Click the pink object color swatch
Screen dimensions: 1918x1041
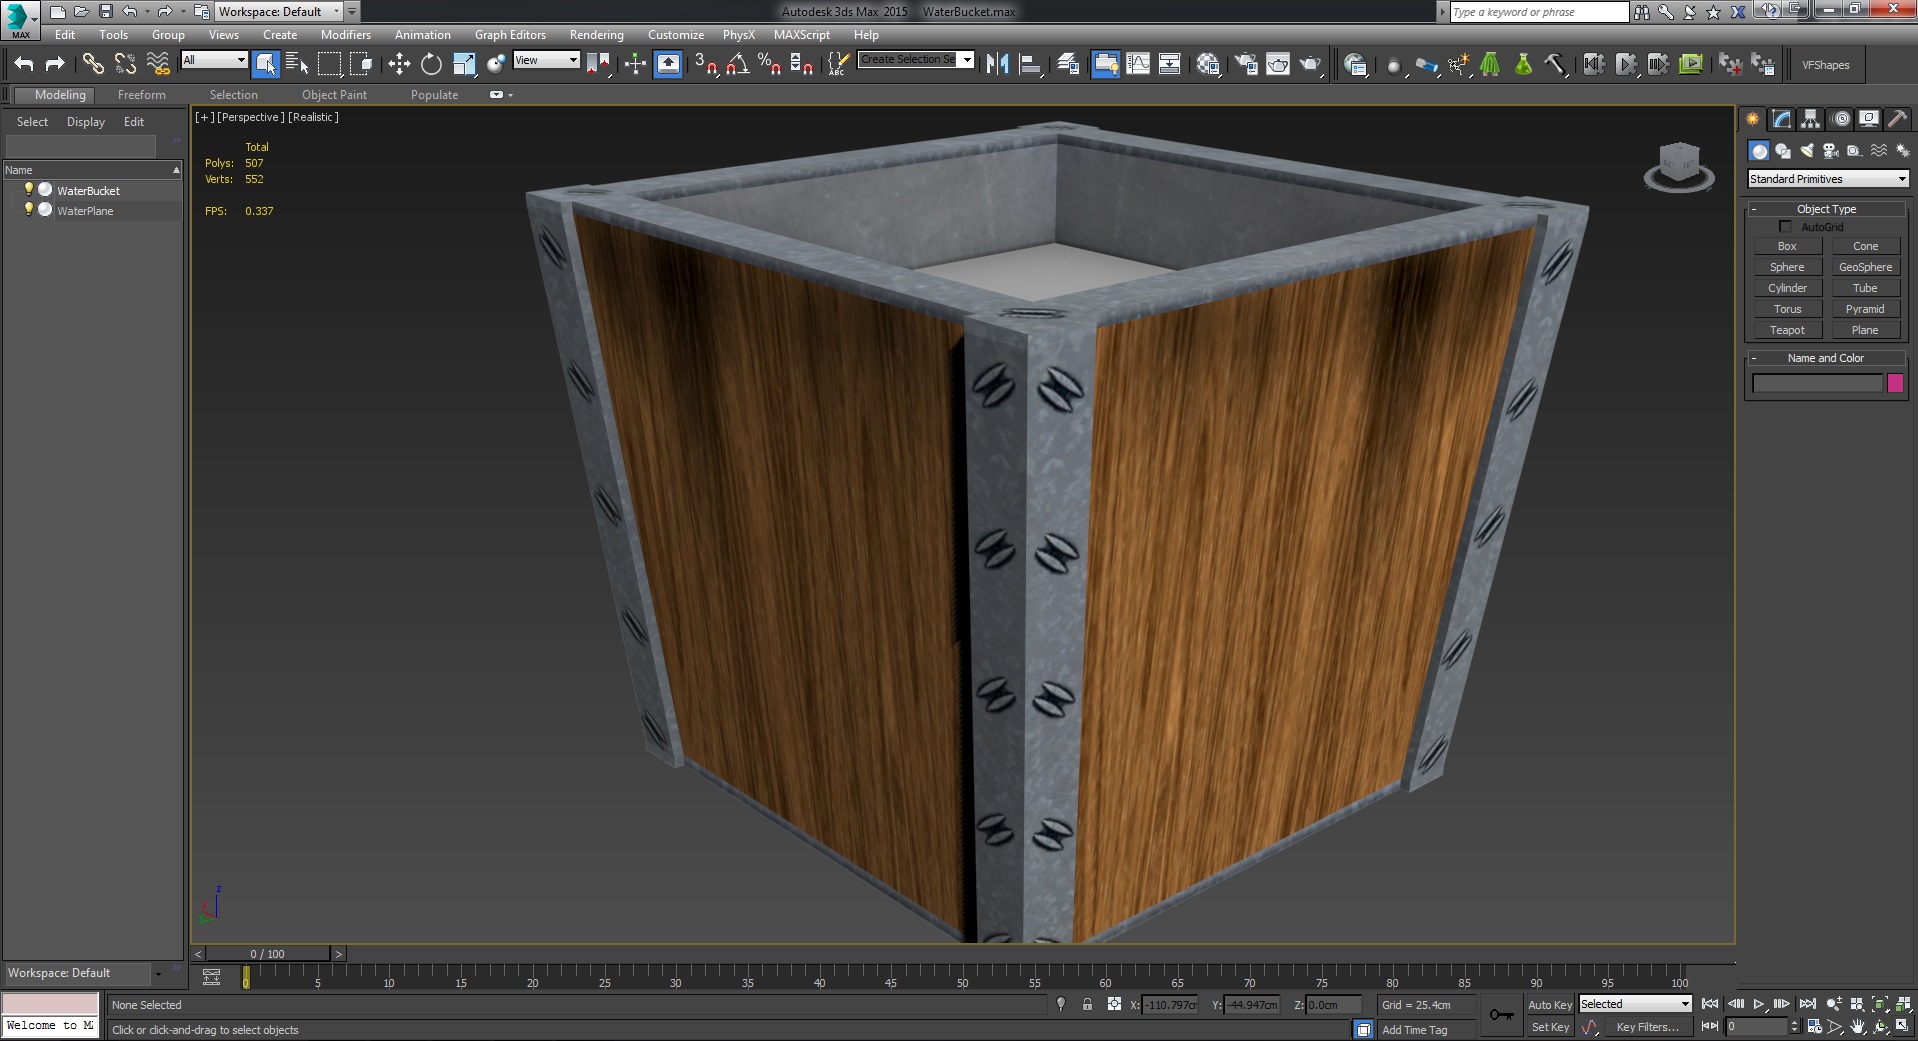click(1895, 383)
